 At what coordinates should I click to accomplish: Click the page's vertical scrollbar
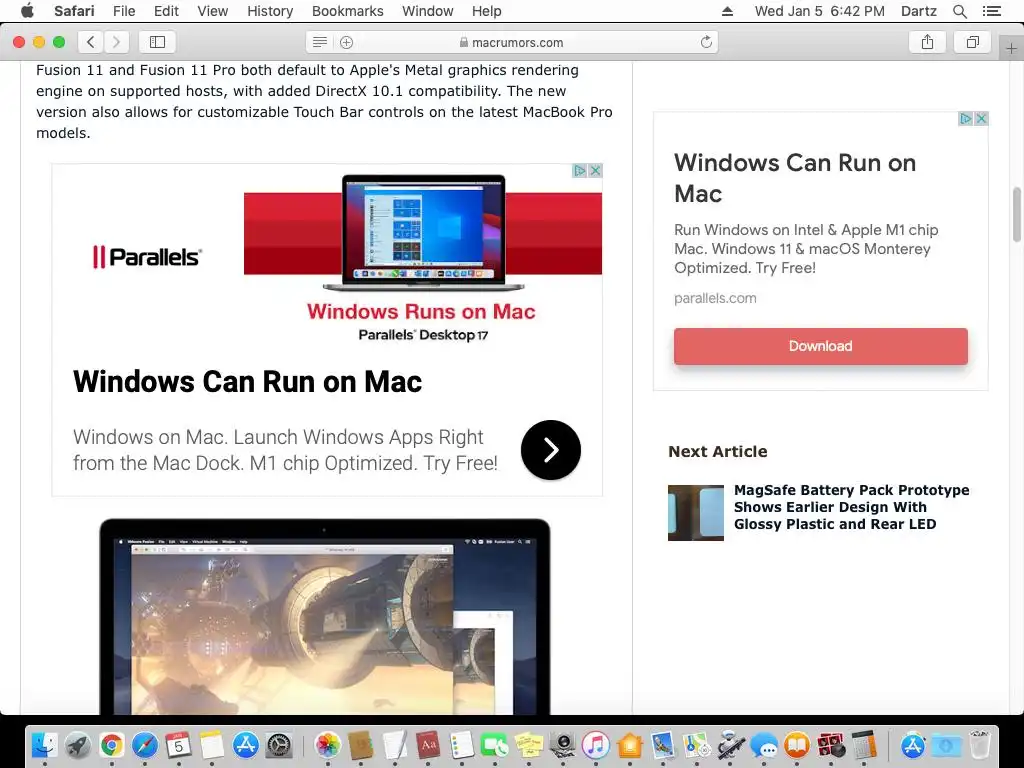click(x=1017, y=215)
